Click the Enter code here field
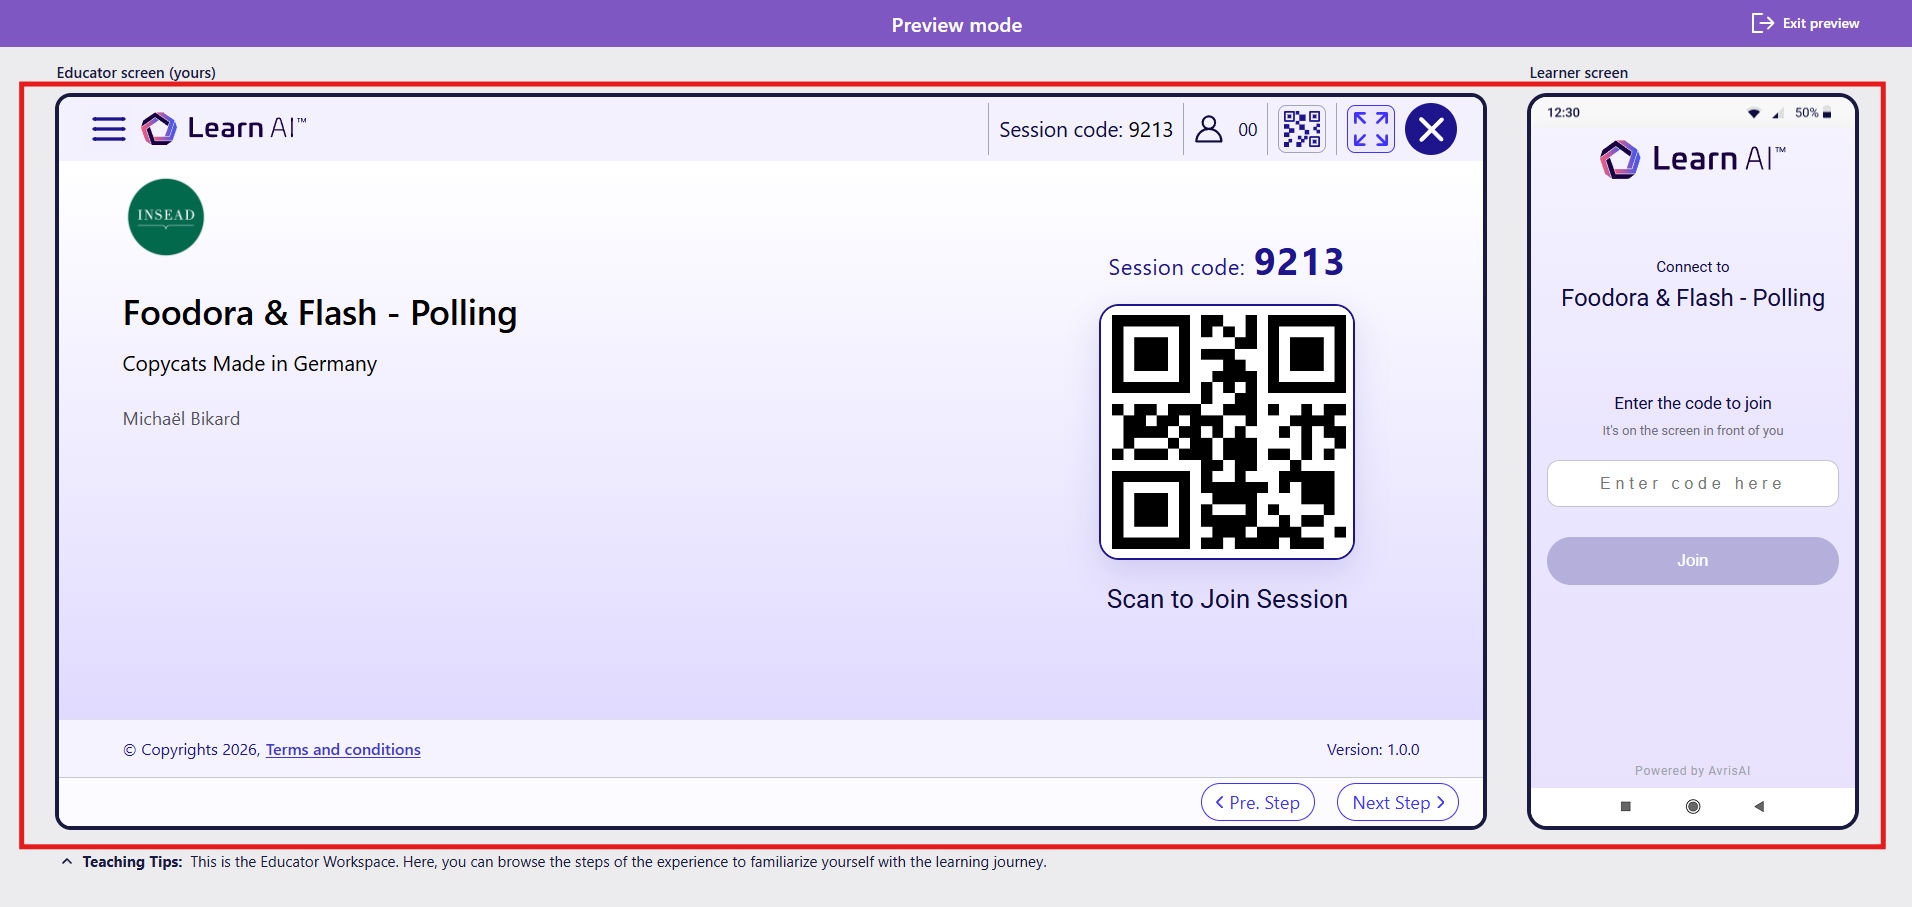Screen dimensions: 1912x907 (1692, 483)
